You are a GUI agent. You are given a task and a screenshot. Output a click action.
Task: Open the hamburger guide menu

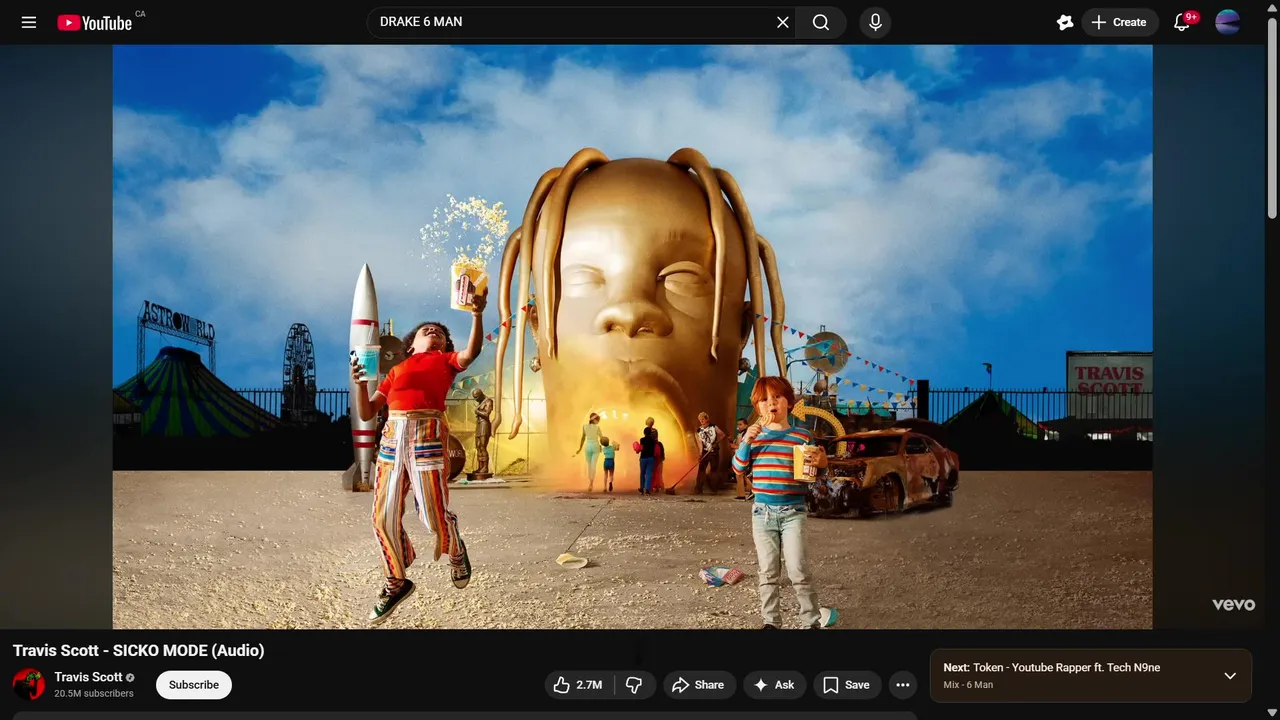pos(29,22)
